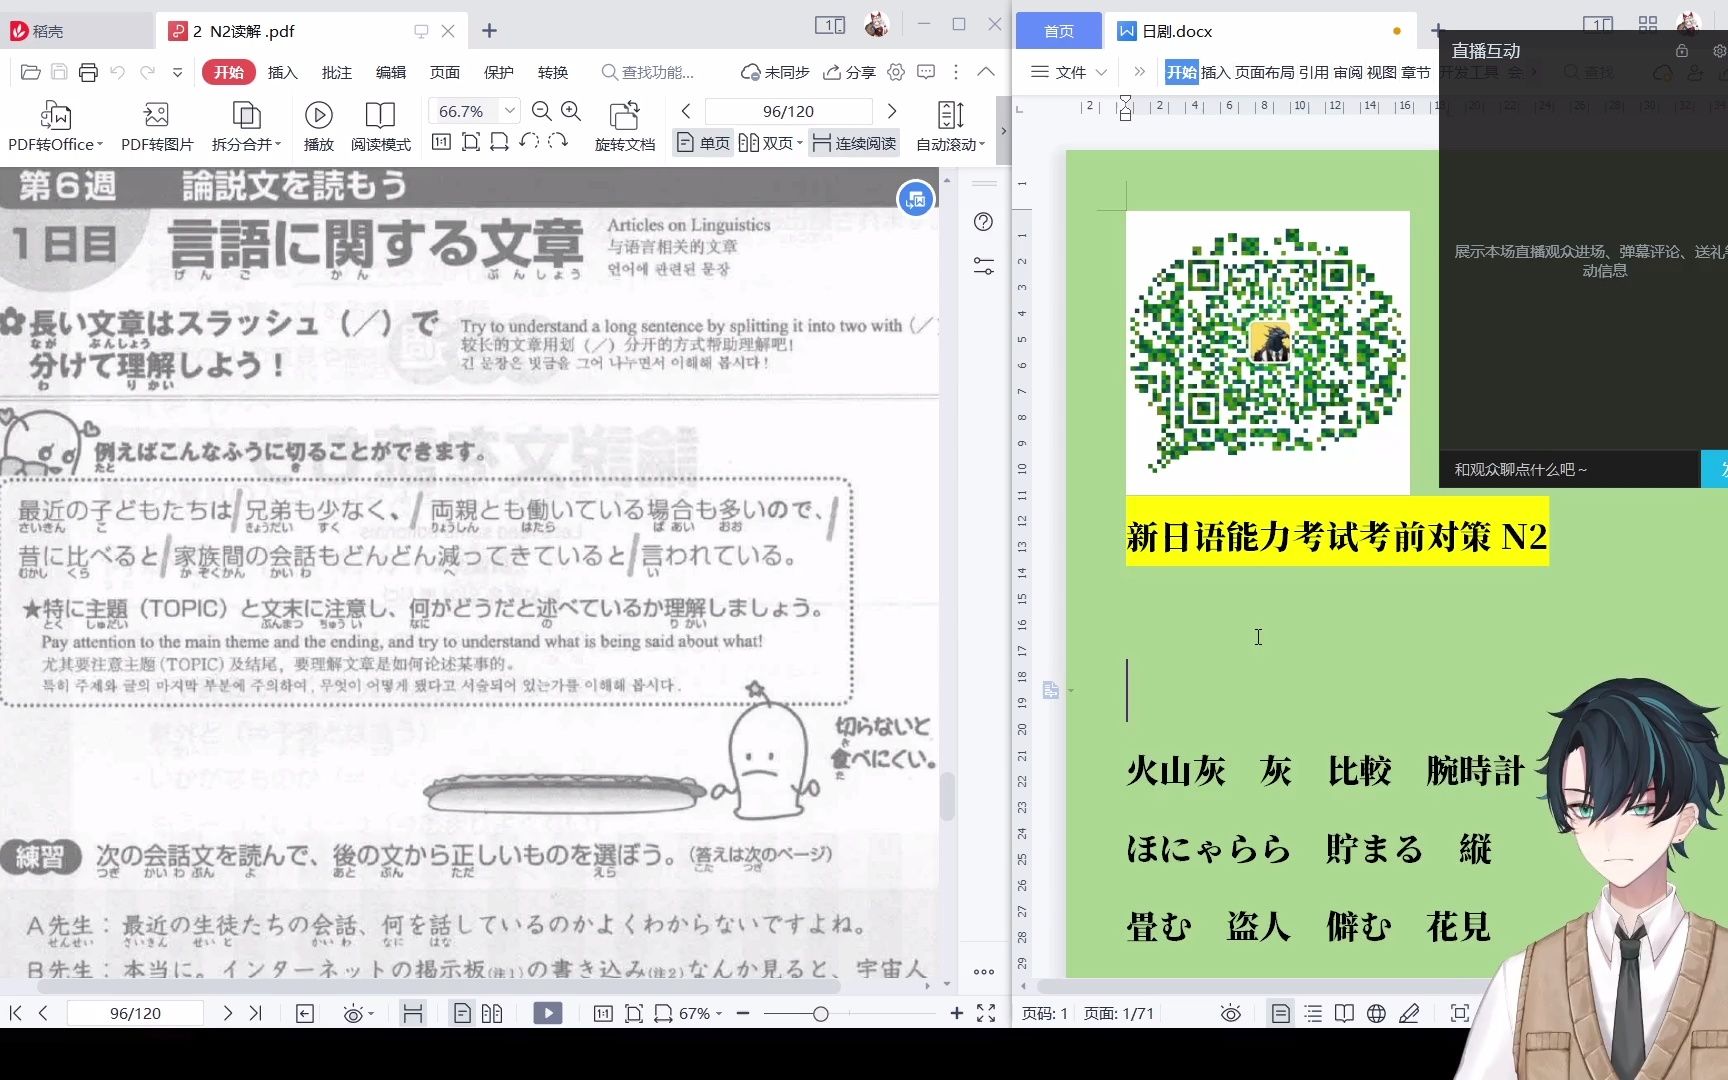Screen dimensions: 1728x1080
Task: Increase zoom with plus beside PDF slider
Action: [x=957, y=1013]
